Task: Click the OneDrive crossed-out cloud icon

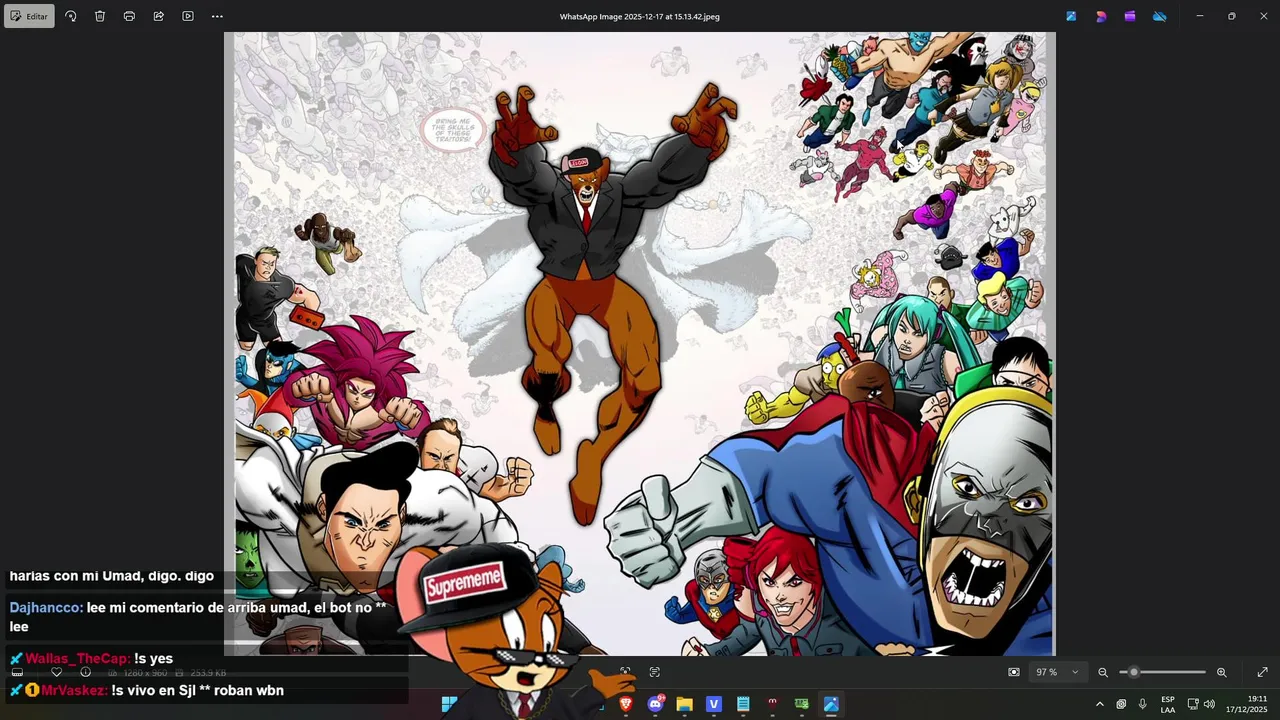Action: 1160,16
